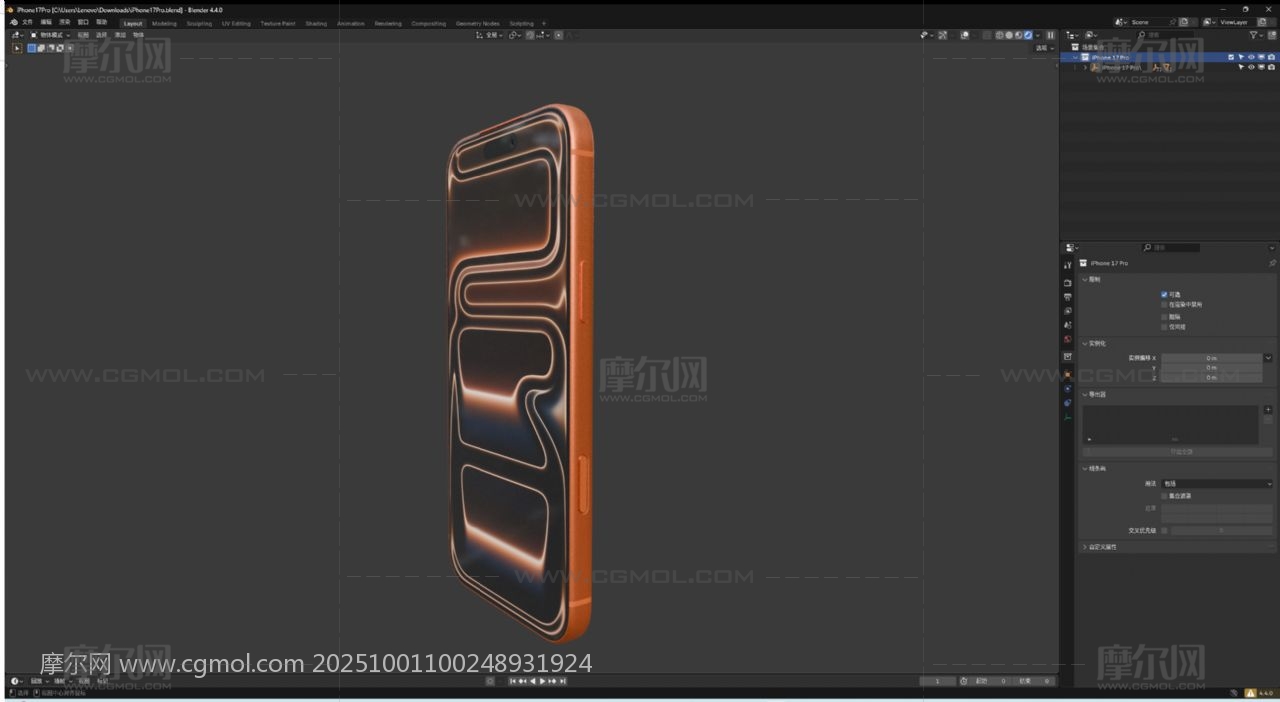Screen dimensions: 1280x702
Task: Open the Render properties tab icon
Action: pyautogui.click(x=1068, y=283)
